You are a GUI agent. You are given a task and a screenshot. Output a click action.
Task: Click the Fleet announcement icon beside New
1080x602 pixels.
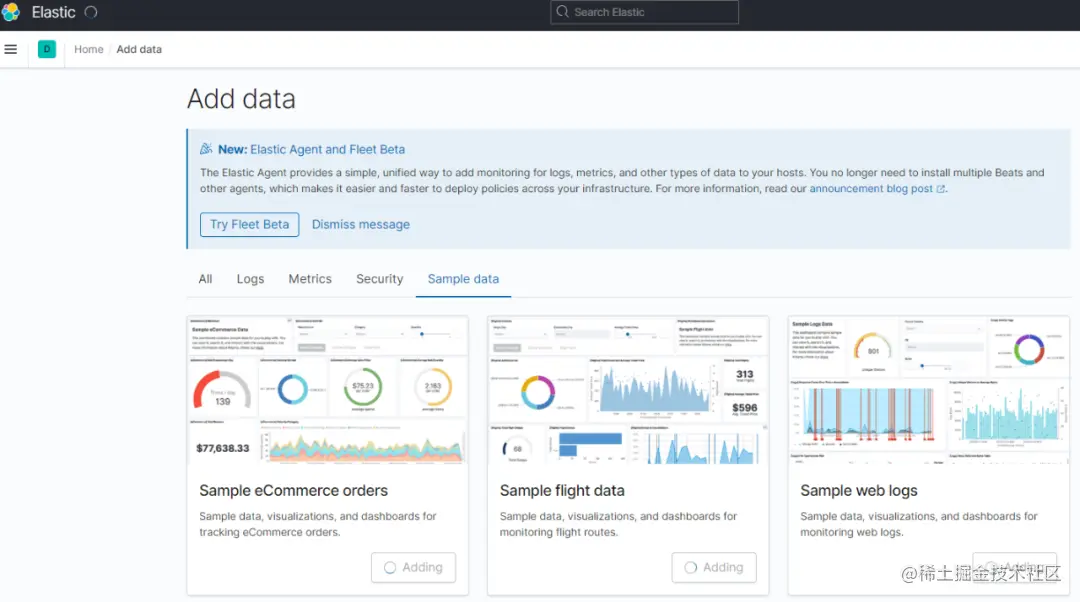206,149
